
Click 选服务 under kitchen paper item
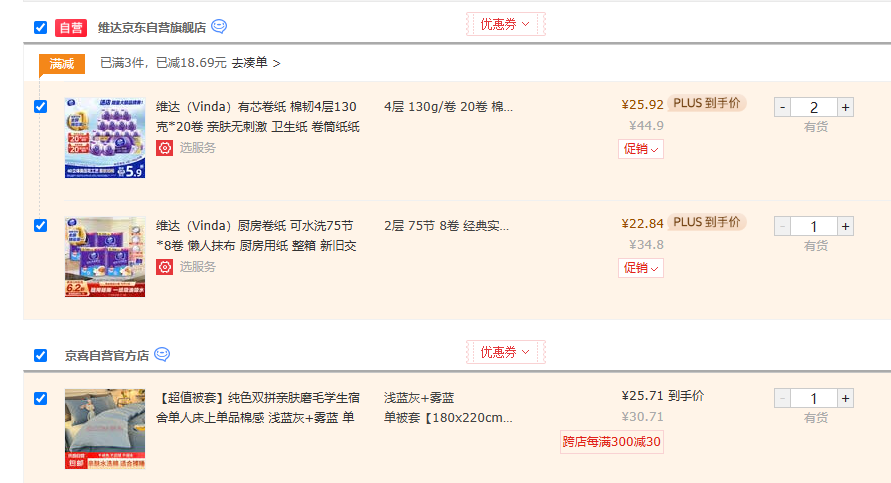pyautogui.click(x=198, y=267)
